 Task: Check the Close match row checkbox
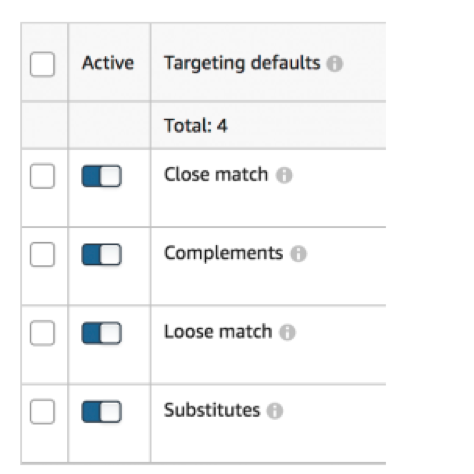tap(42, 176)
